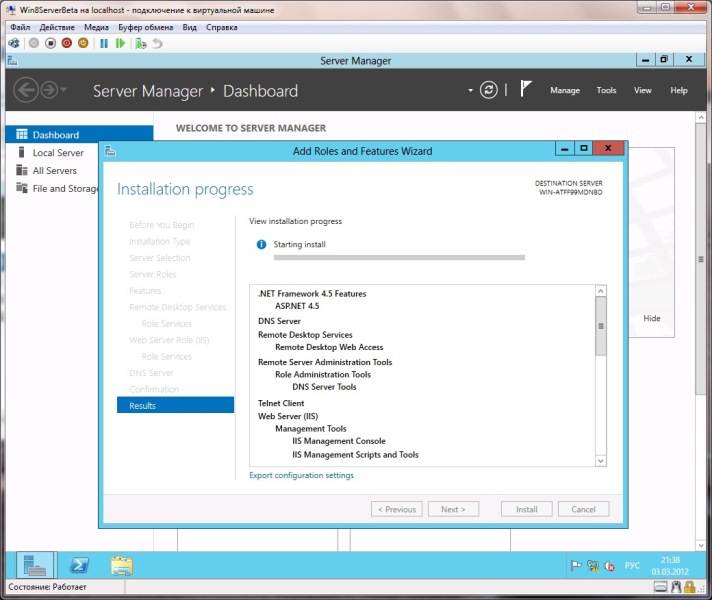Open the Tools menu in Server Manager
The width and height of the screenshot is (712, 600).
606,90
